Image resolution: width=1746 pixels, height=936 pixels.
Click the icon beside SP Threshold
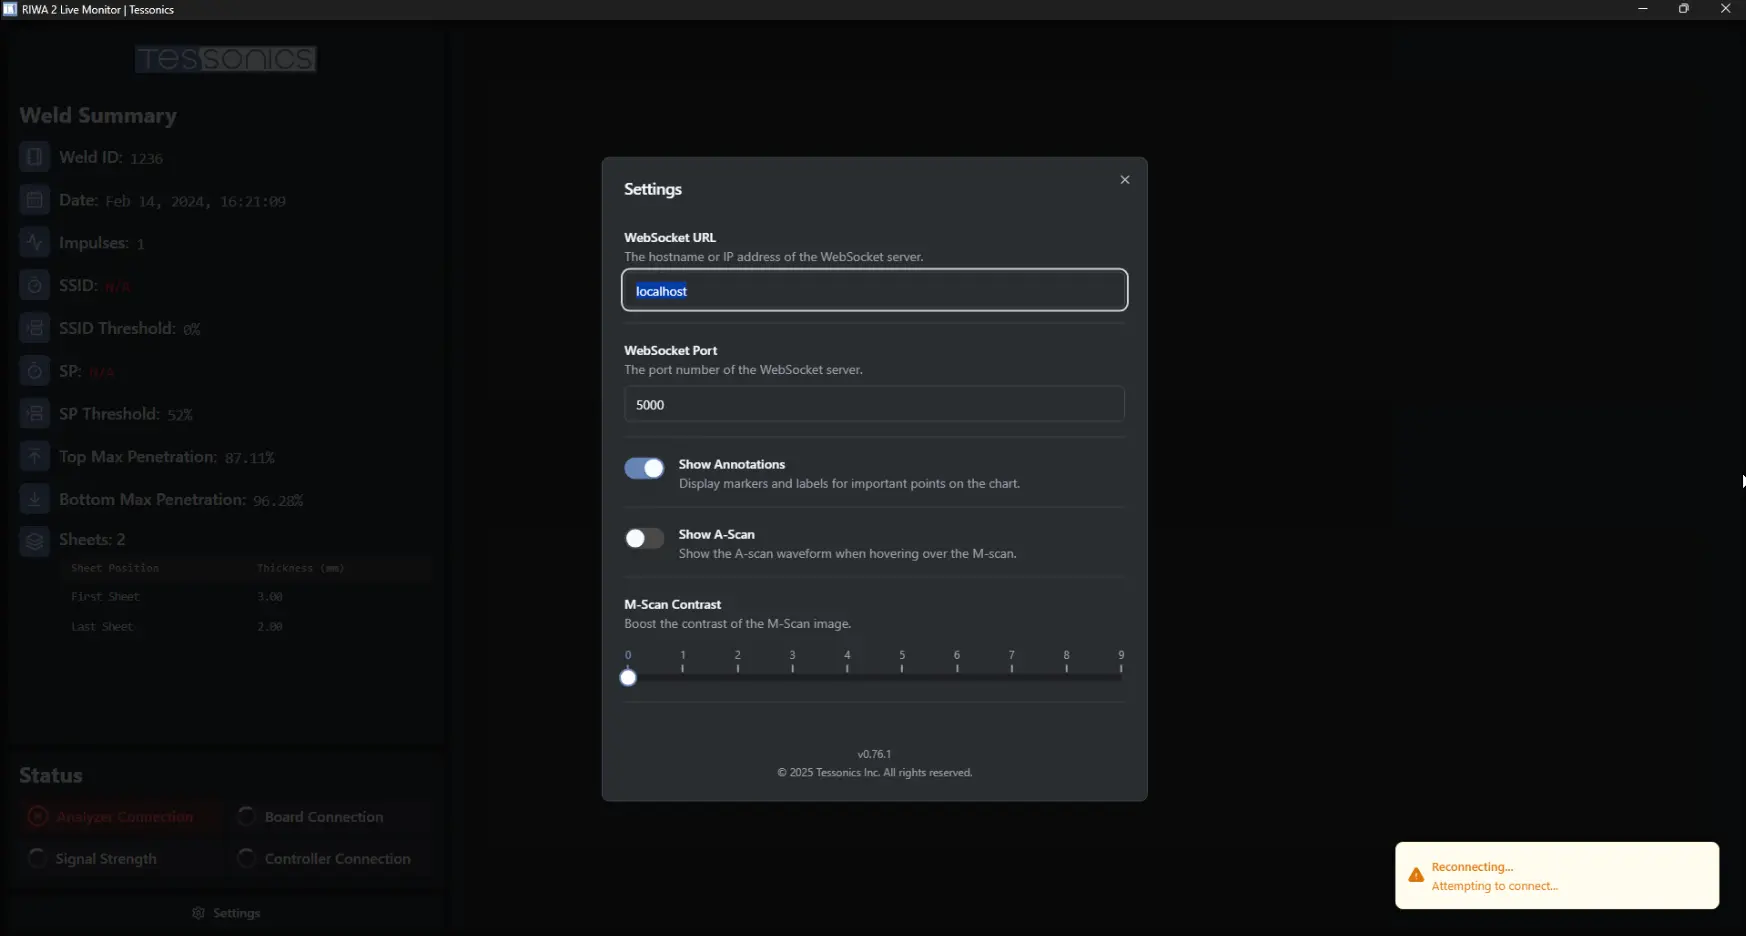(x=34, y=413)
